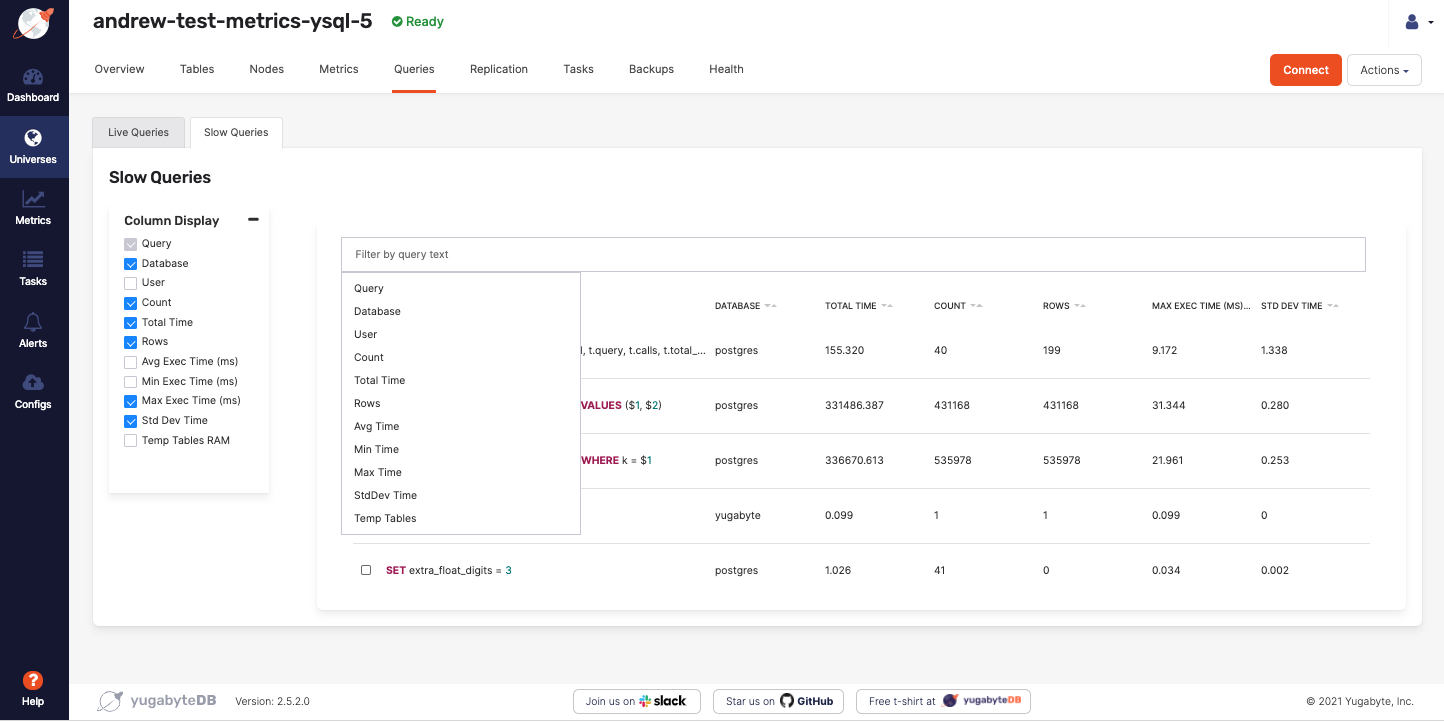Click the Yugabyte rocket logo
The image size is (1444, 723).
(33, 23)
